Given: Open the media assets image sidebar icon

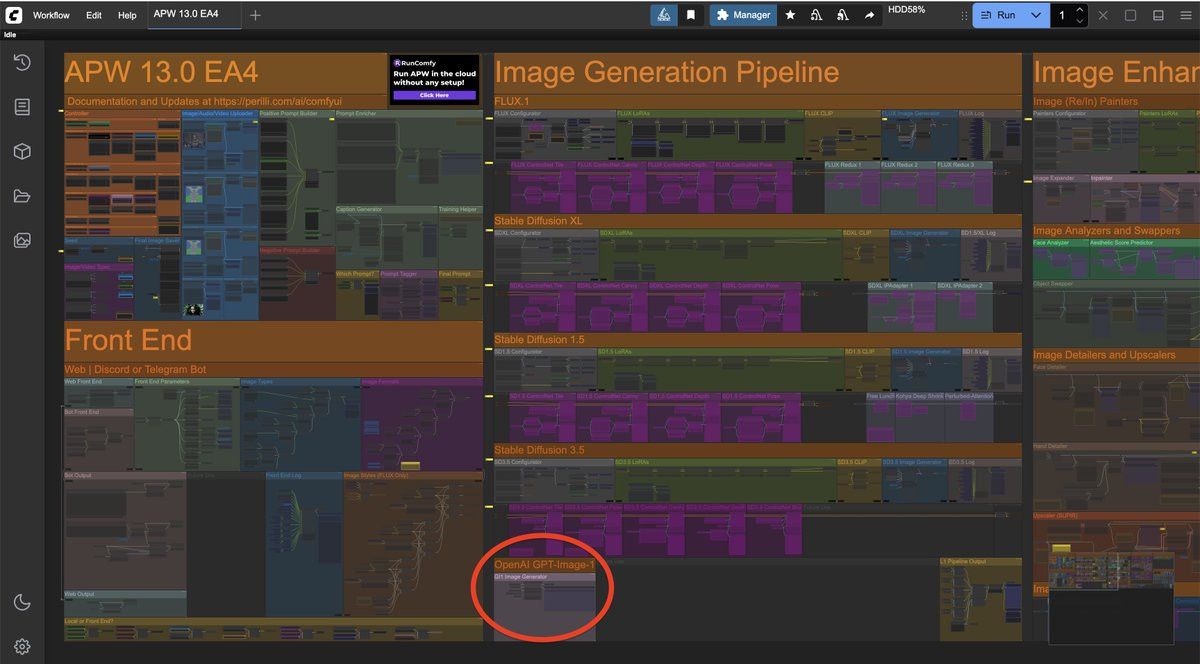Looking at the screenshot, I should 22,240.
